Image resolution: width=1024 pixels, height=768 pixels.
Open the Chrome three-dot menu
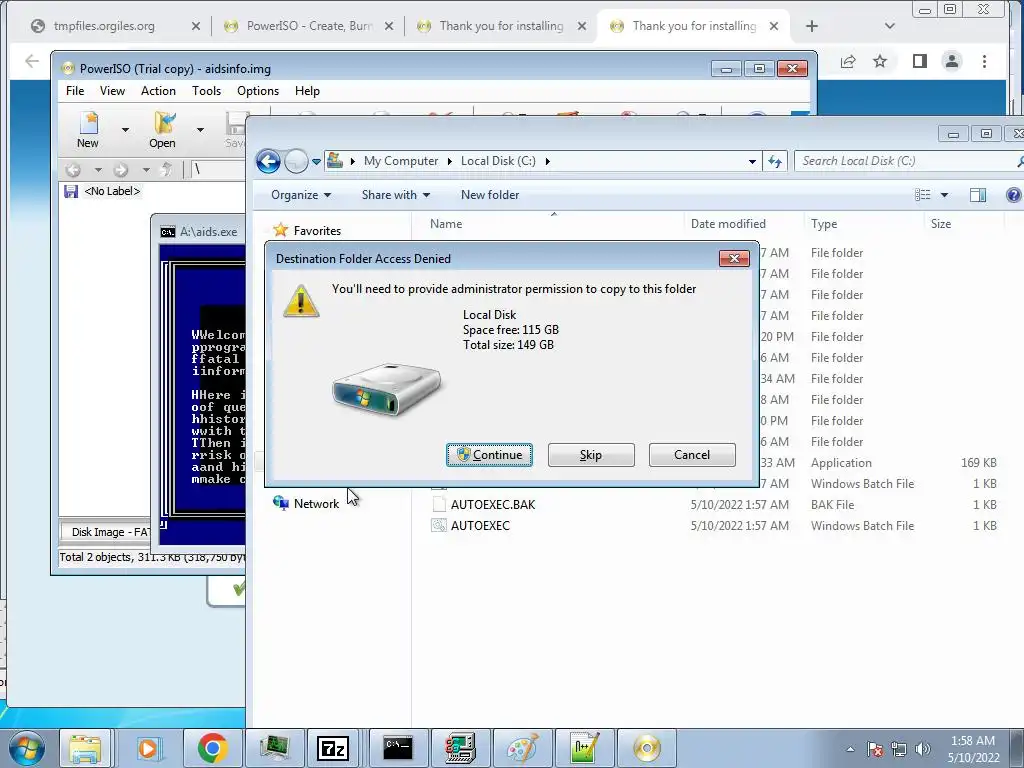click(984, 61)
